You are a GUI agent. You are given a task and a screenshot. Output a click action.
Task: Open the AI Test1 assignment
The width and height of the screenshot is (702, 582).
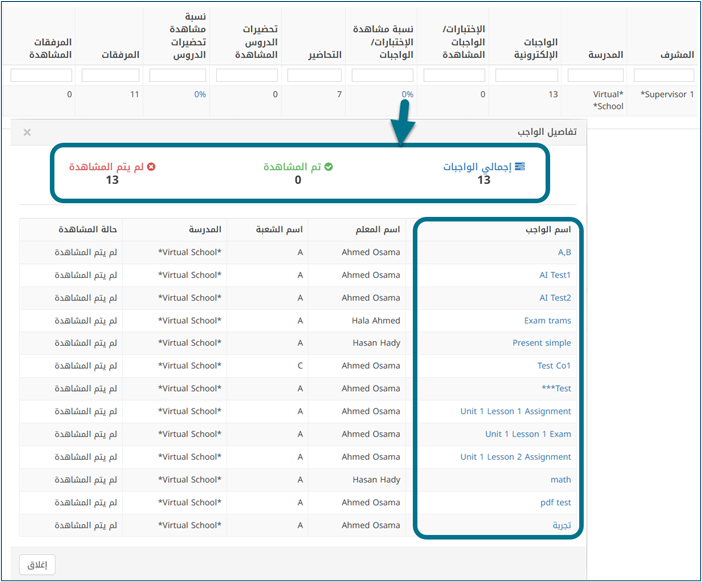[x=555, y=275]
